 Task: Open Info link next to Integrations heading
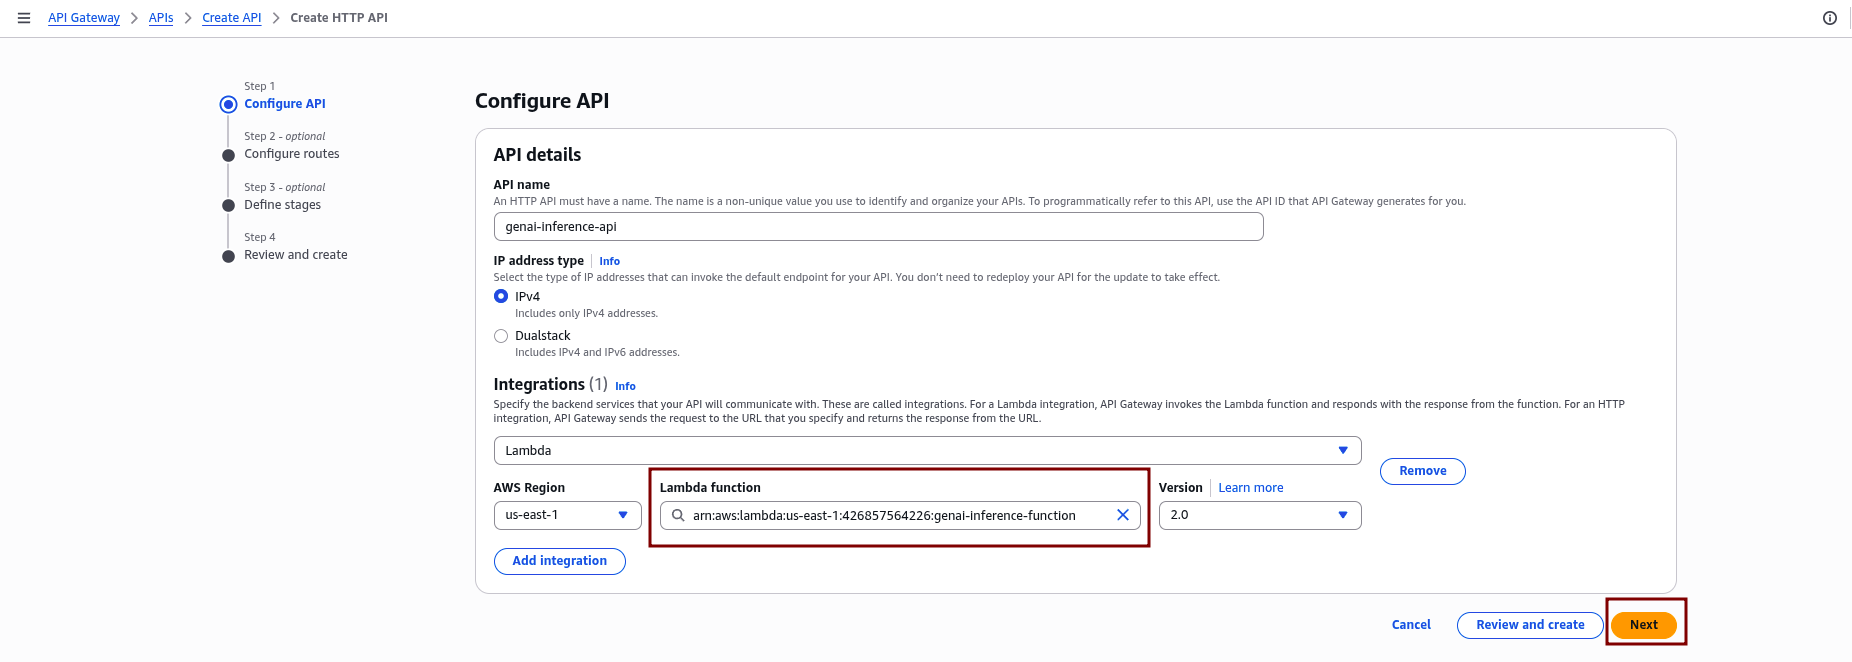pyautogui.click(x=625, y=387)
